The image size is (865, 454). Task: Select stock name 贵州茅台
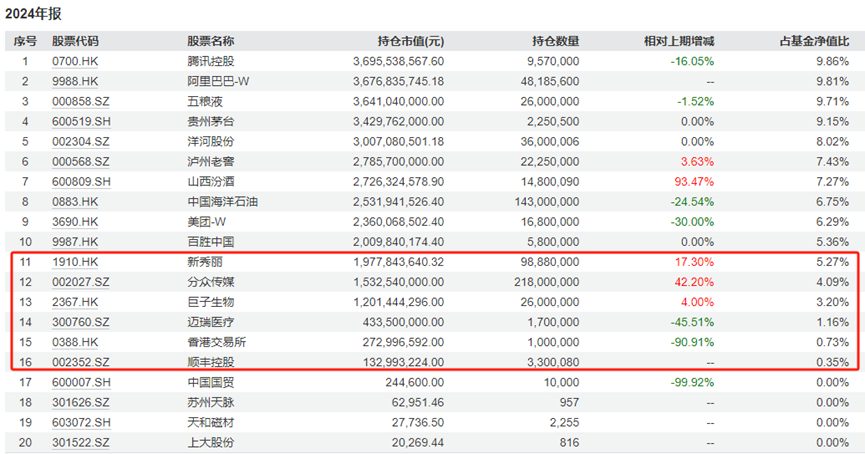[211, 121]
